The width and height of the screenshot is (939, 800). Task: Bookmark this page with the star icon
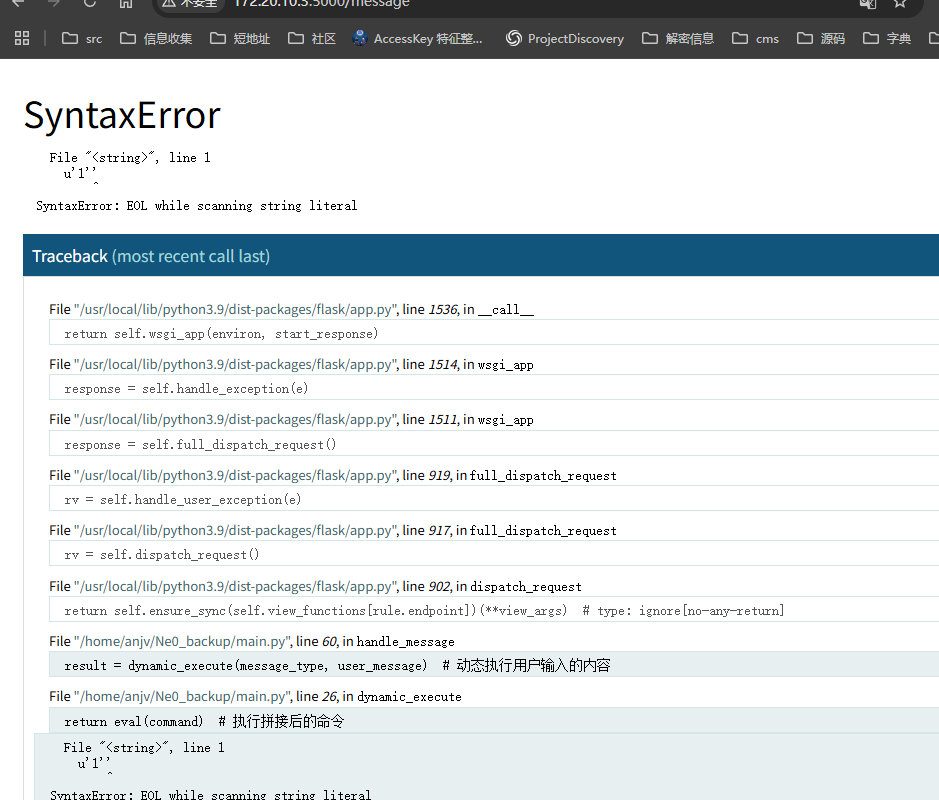coord(900,3)
